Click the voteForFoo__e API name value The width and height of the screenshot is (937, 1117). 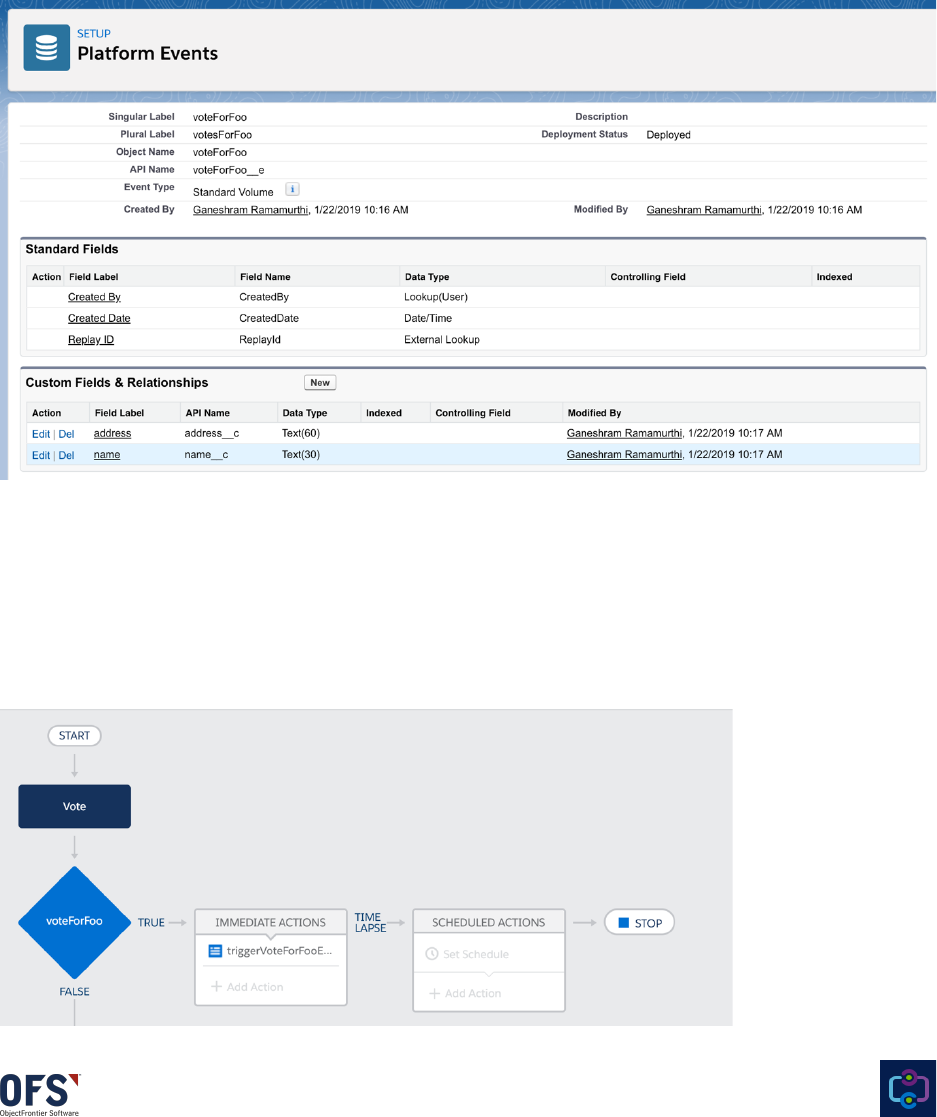(229, 170)
